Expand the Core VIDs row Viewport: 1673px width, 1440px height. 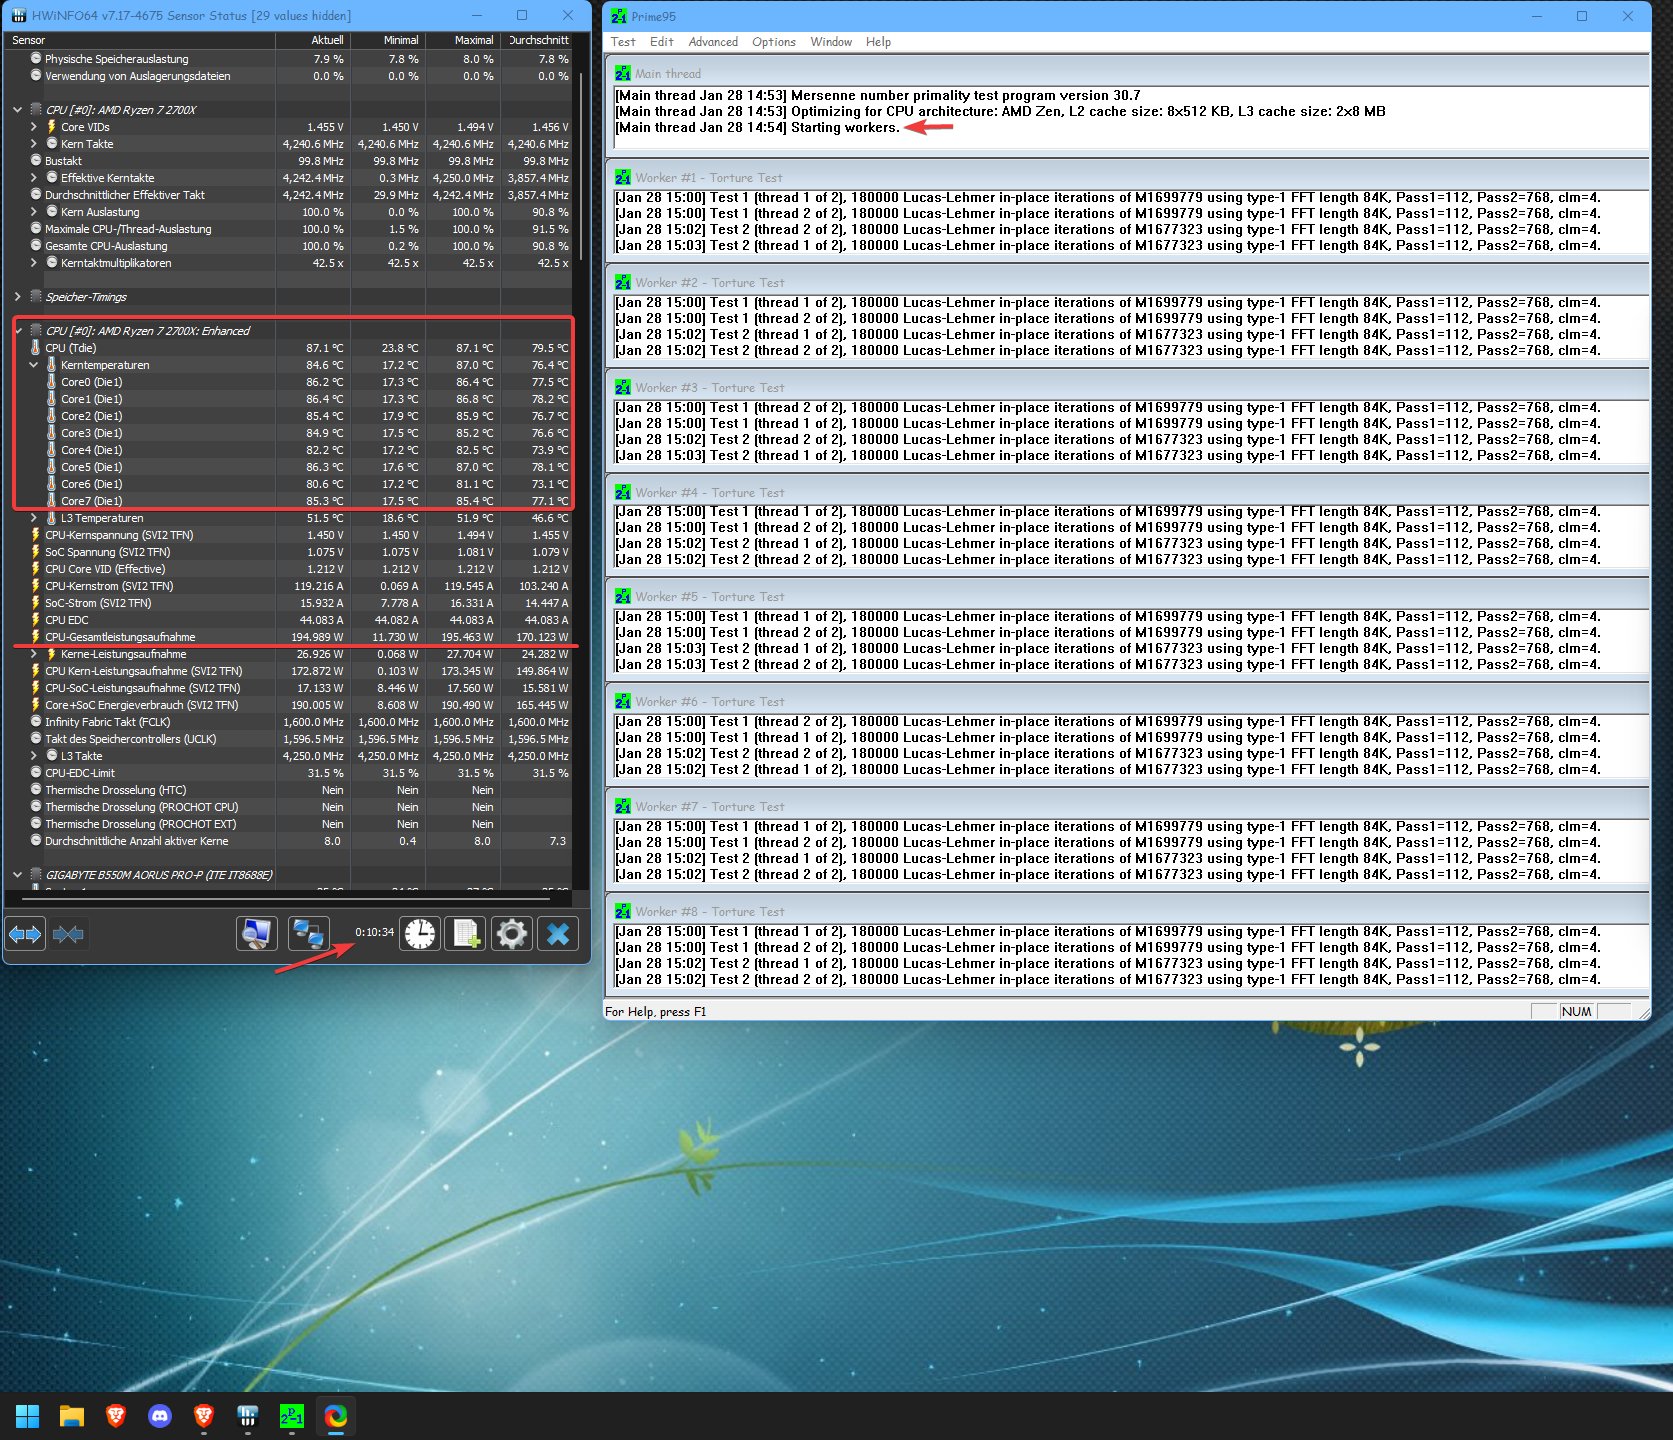click(x=33, y=127)
